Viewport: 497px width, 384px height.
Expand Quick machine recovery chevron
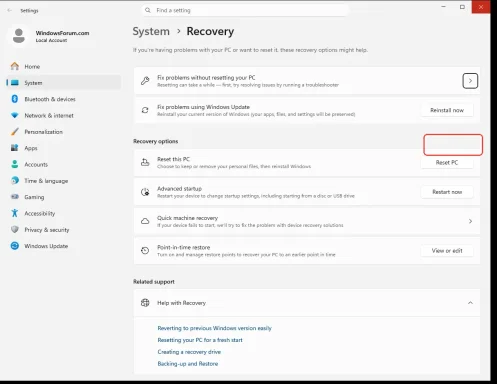470,221
